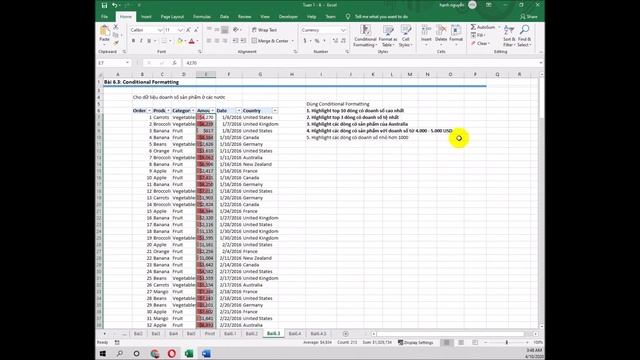
Task: Open the Fill menu in Editing group
Action: click(478, 35)
